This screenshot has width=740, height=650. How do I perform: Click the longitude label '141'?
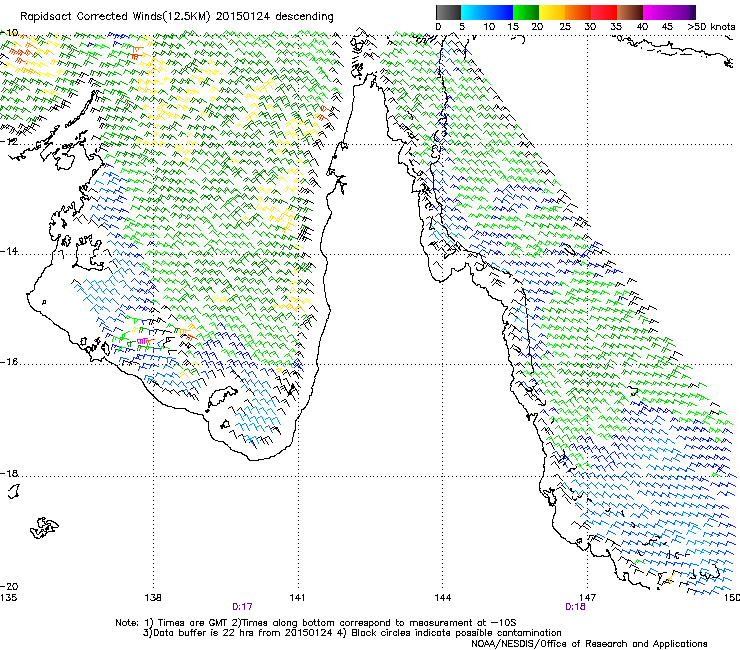(x=297, y=598)
